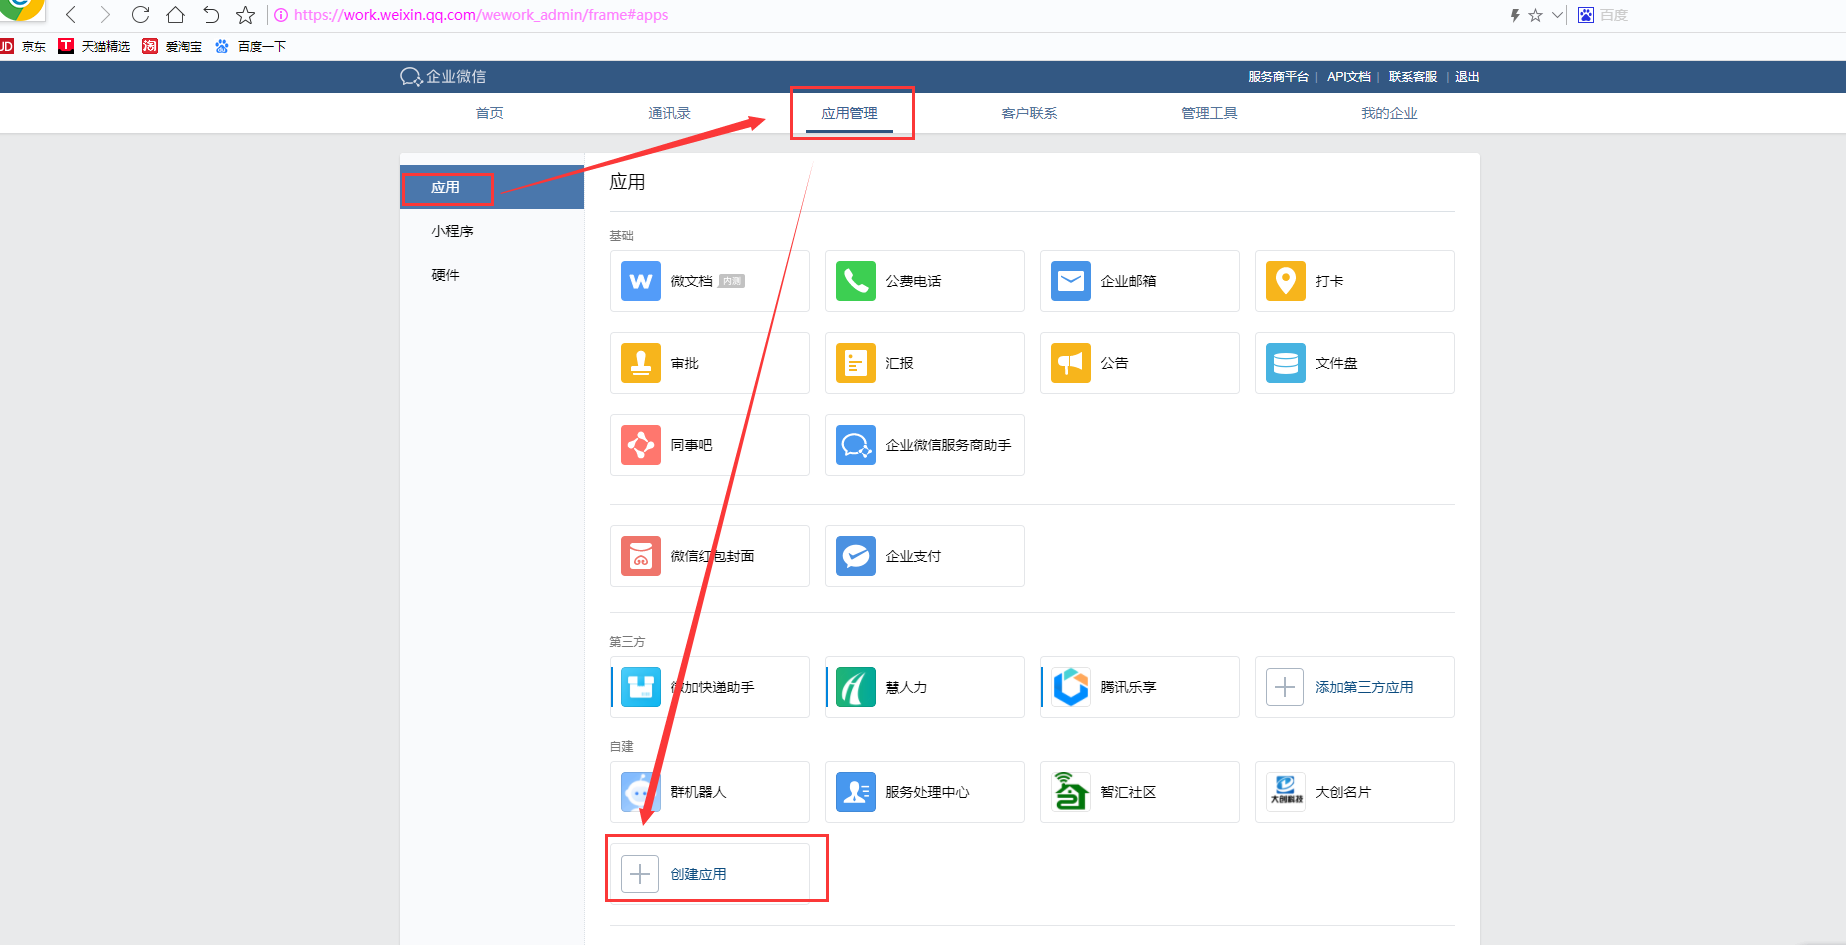This screenshot has width=1846, height=945.
Task: Open the 腾讯乐享 app icon
Action: [1071, 687]
